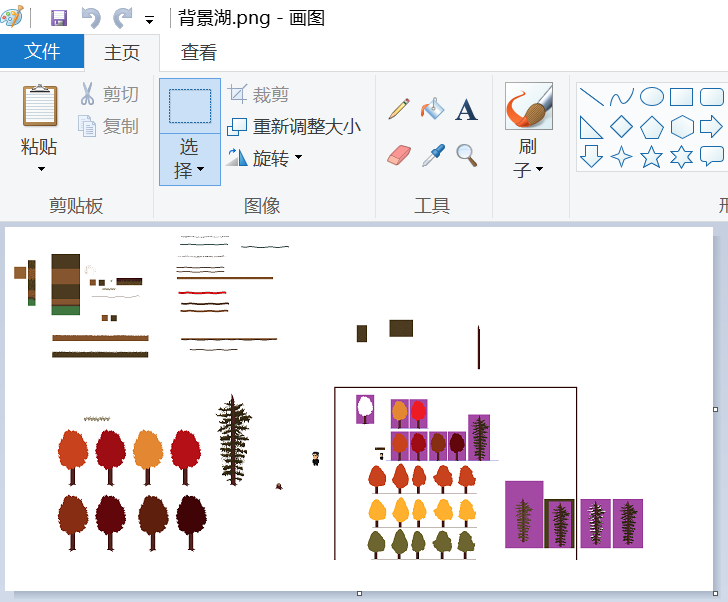Click the Save floppy disk icon

click(59, 19)
